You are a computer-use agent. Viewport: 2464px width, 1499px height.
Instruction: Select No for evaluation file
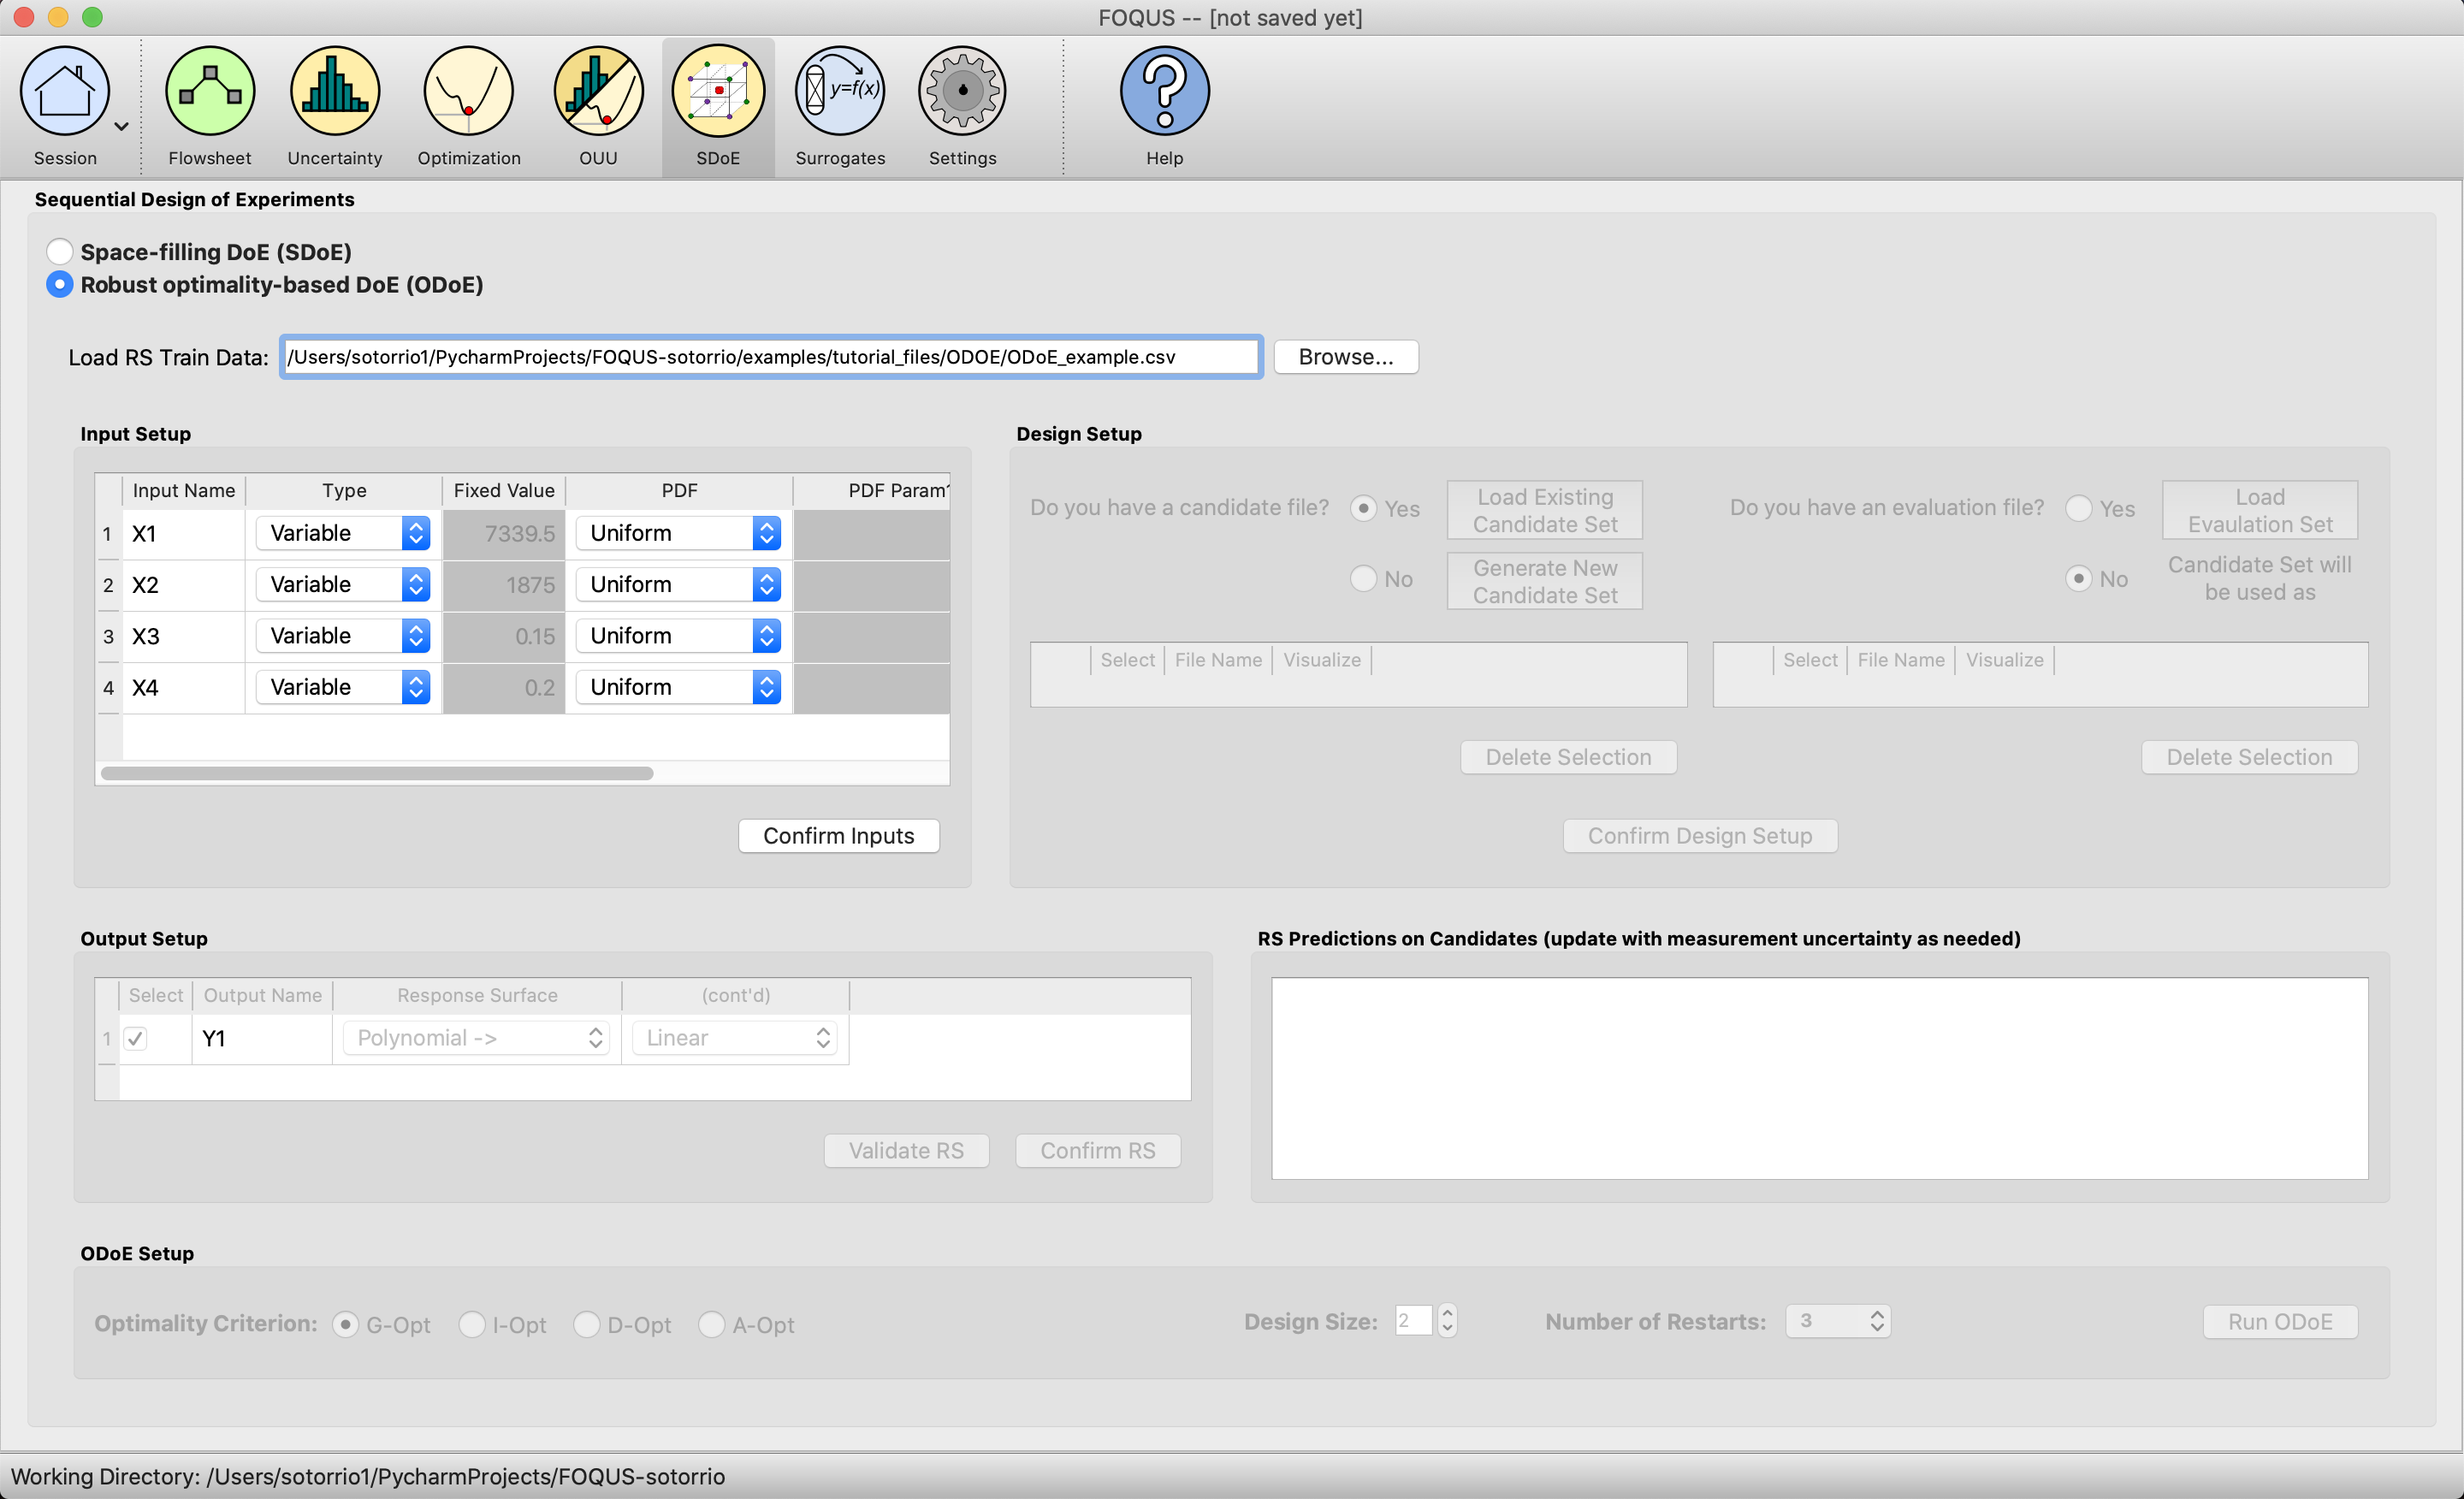pyautogui.click(x=2079, y=578)
